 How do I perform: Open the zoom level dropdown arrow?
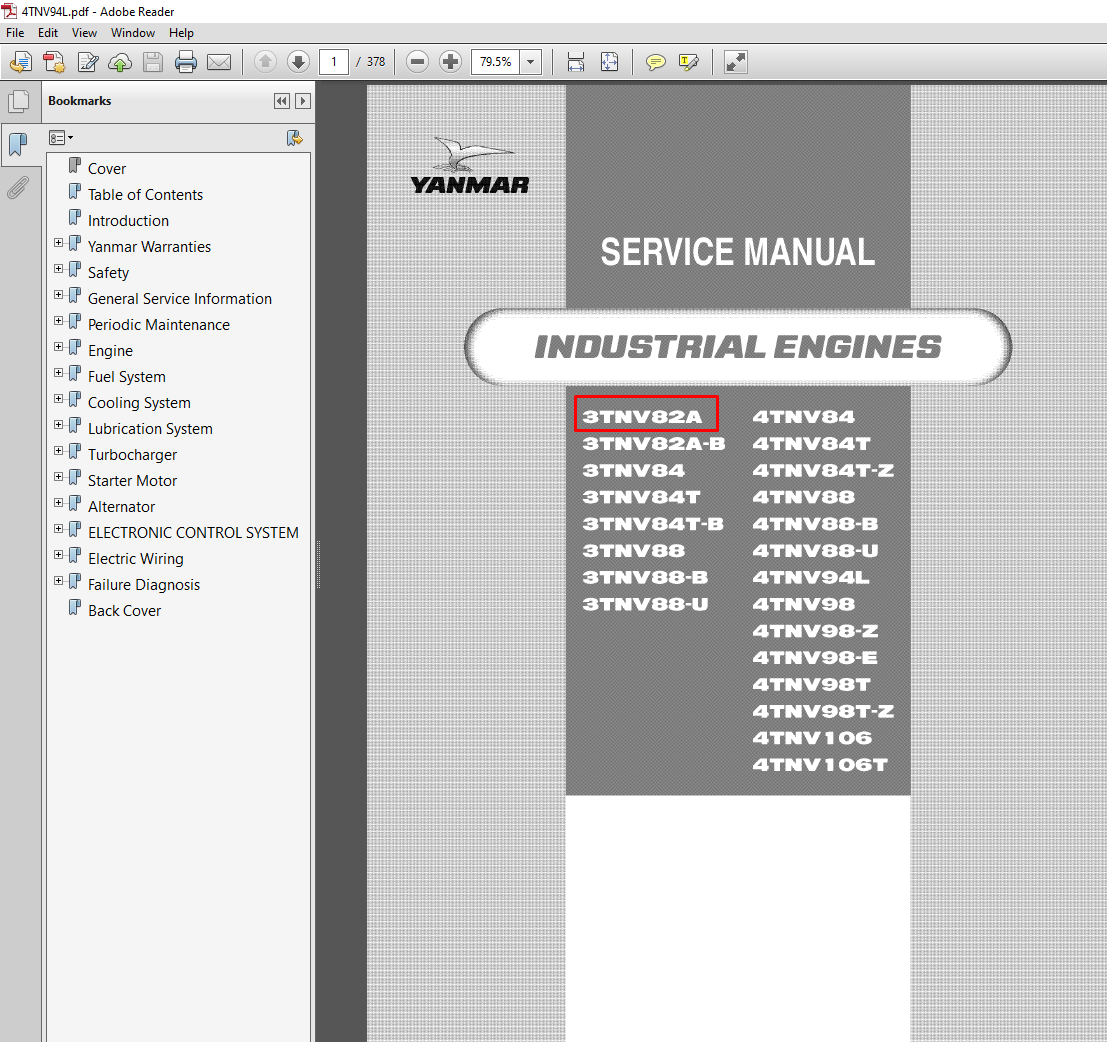pos(530,62)
